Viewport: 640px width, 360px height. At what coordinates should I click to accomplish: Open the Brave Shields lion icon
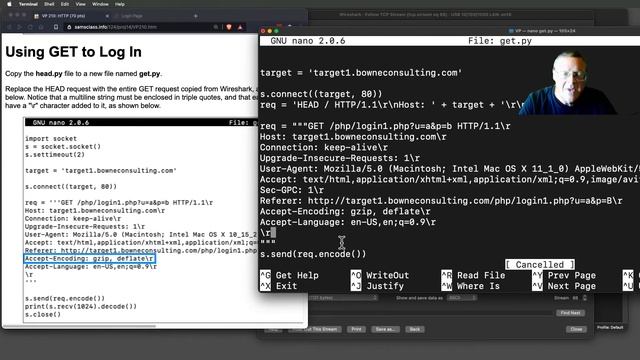pos(229,27)
